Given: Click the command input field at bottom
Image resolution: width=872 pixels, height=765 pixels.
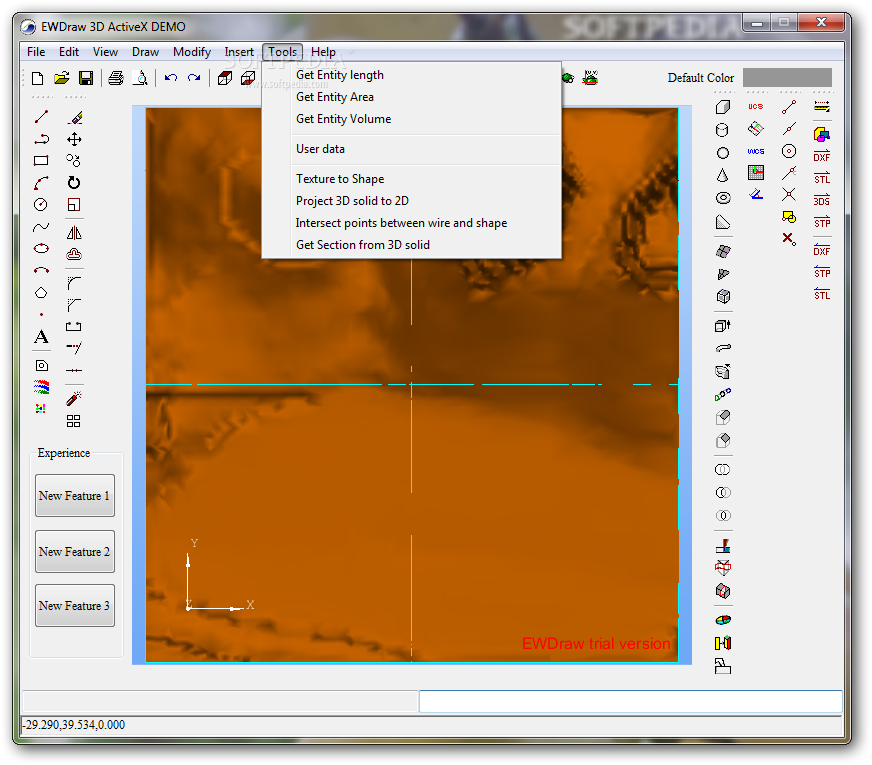Looking at the screenshot, I should (631, 702).
